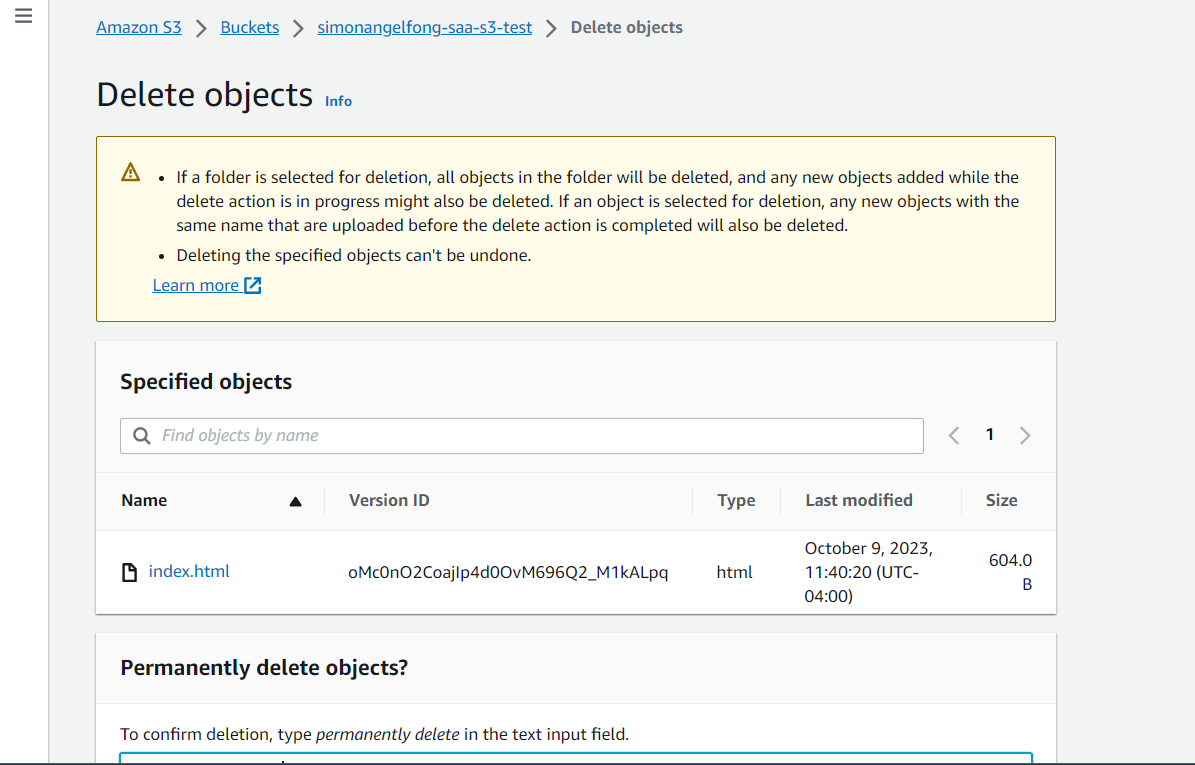Viewport: 1195px width, 765px height.
Task: Click the Name column header
Action: tap(144, 501)
